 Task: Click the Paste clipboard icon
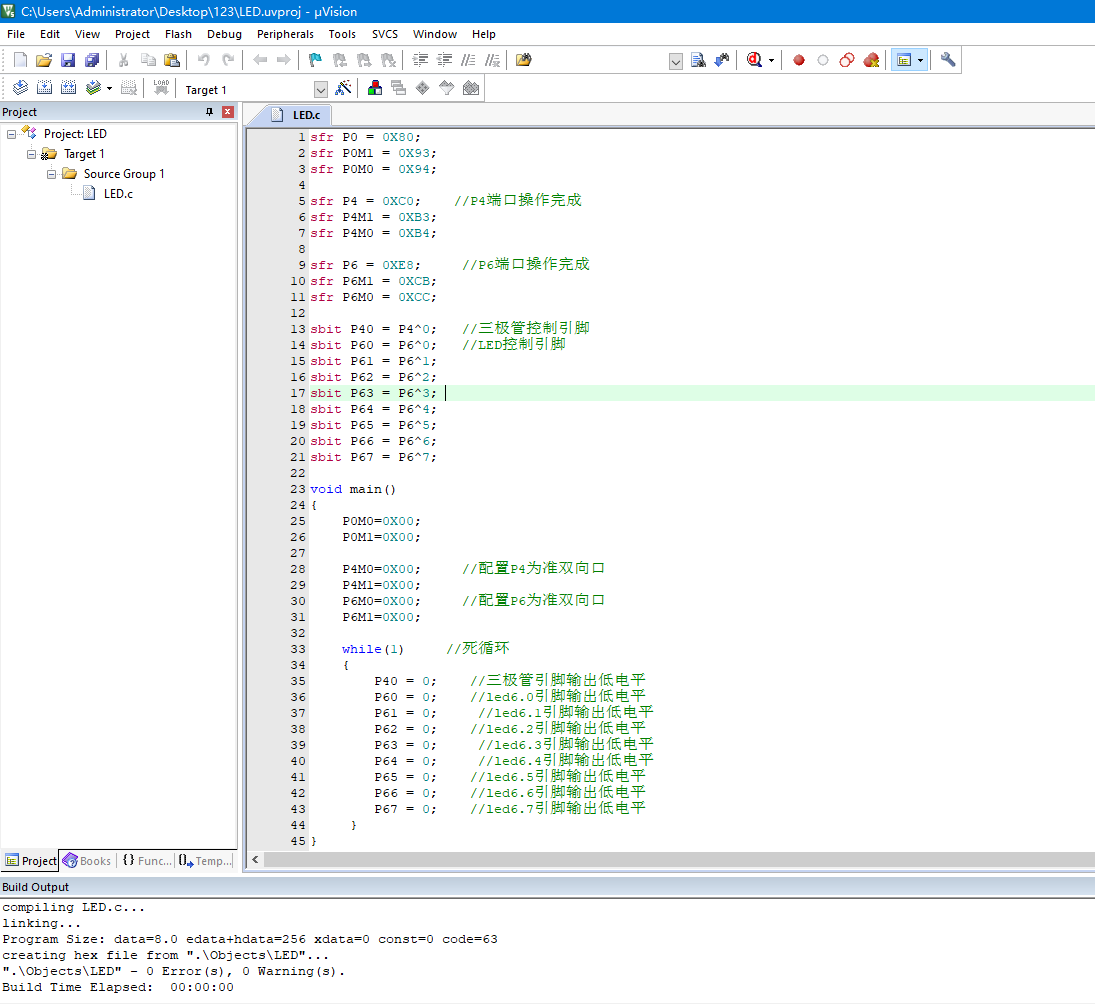[x=172, y=60]
